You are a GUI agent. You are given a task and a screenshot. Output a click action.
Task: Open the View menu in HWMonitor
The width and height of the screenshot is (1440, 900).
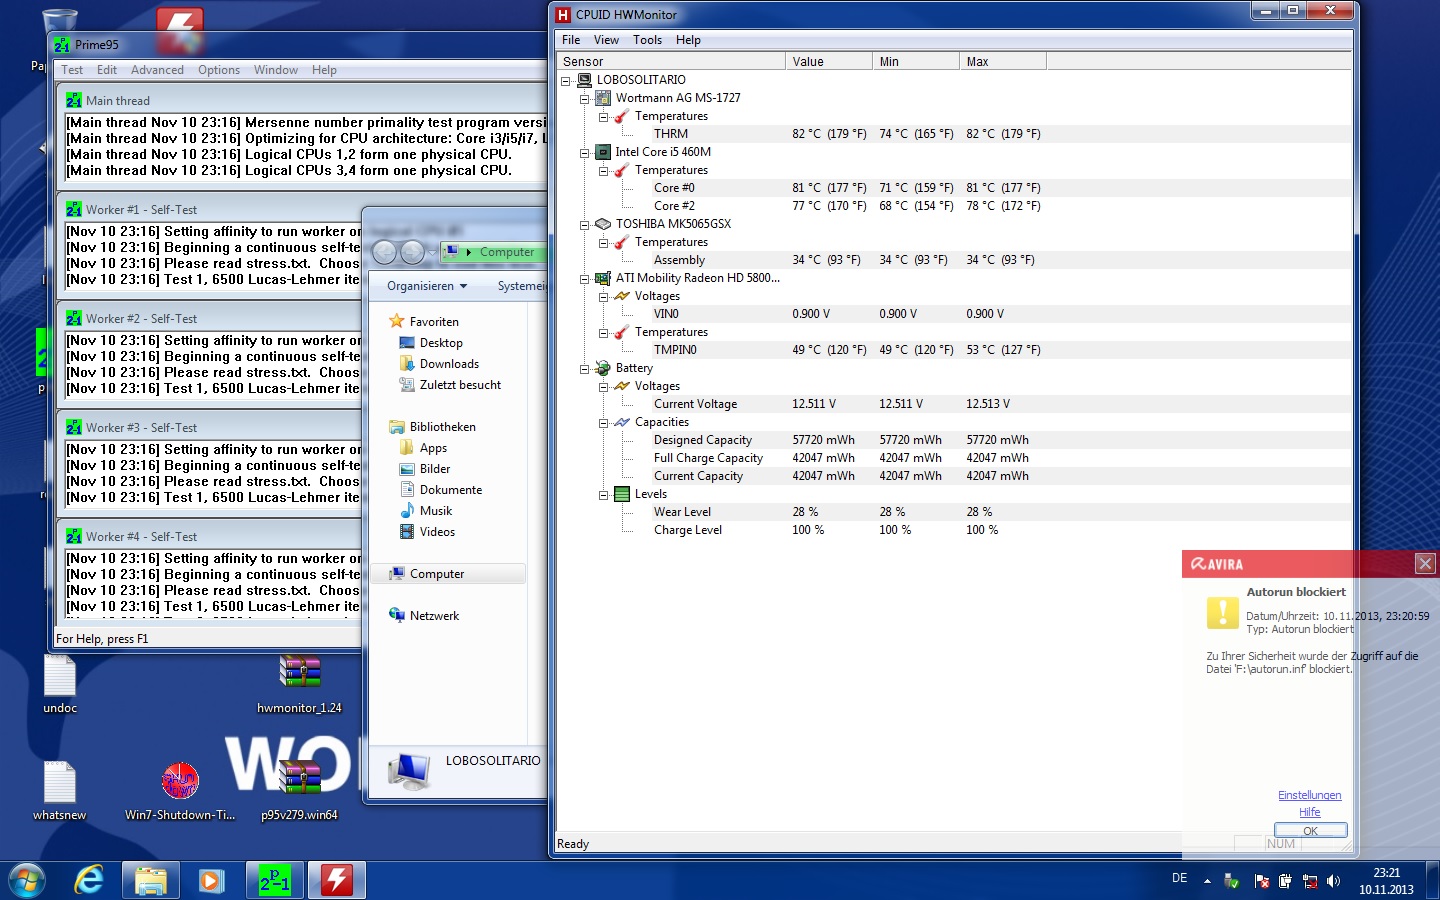pyautogui.click(x=606, y=40)
